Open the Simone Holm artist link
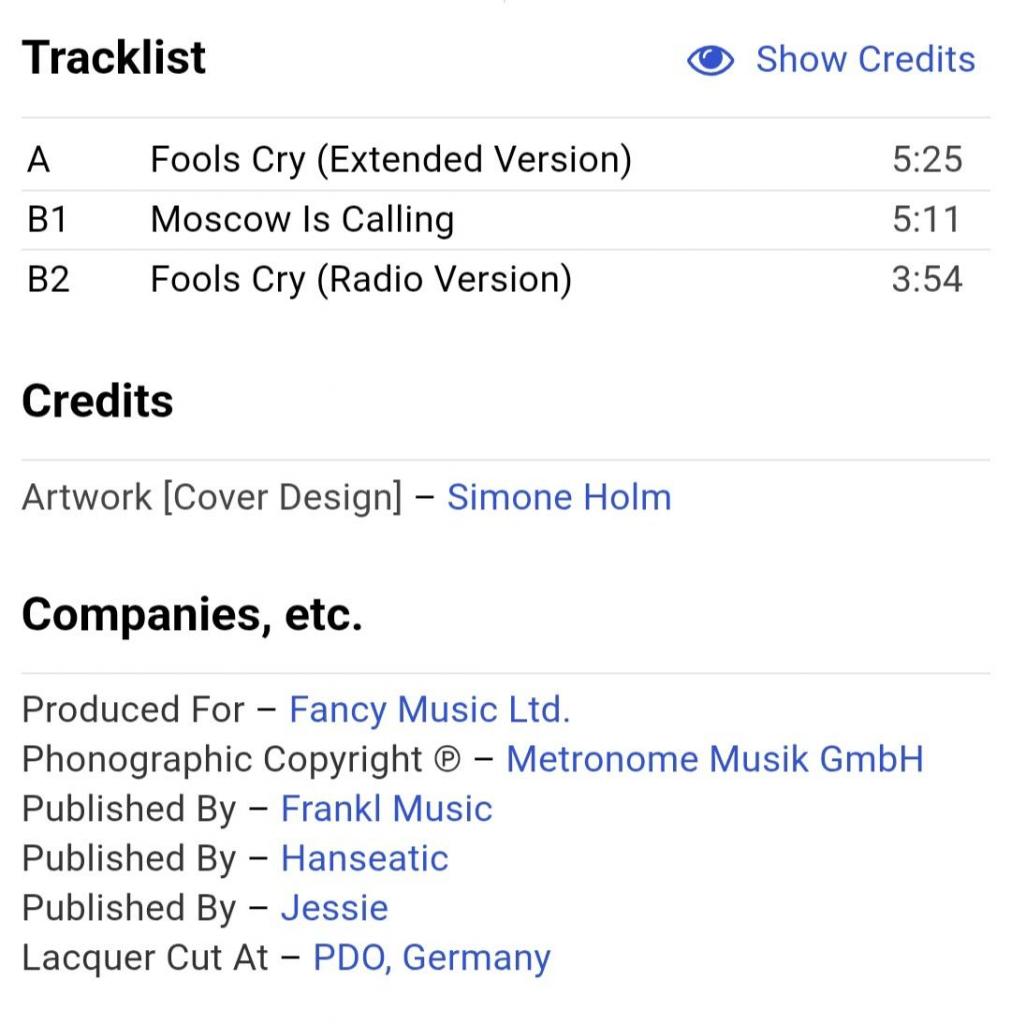 click(558, 497)
